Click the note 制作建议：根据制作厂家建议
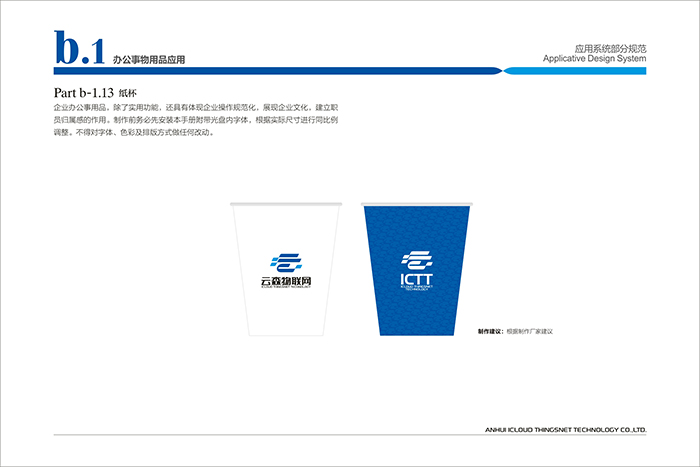Image resolution: width=700 pixels, height=467 pixels. (515, 331)
